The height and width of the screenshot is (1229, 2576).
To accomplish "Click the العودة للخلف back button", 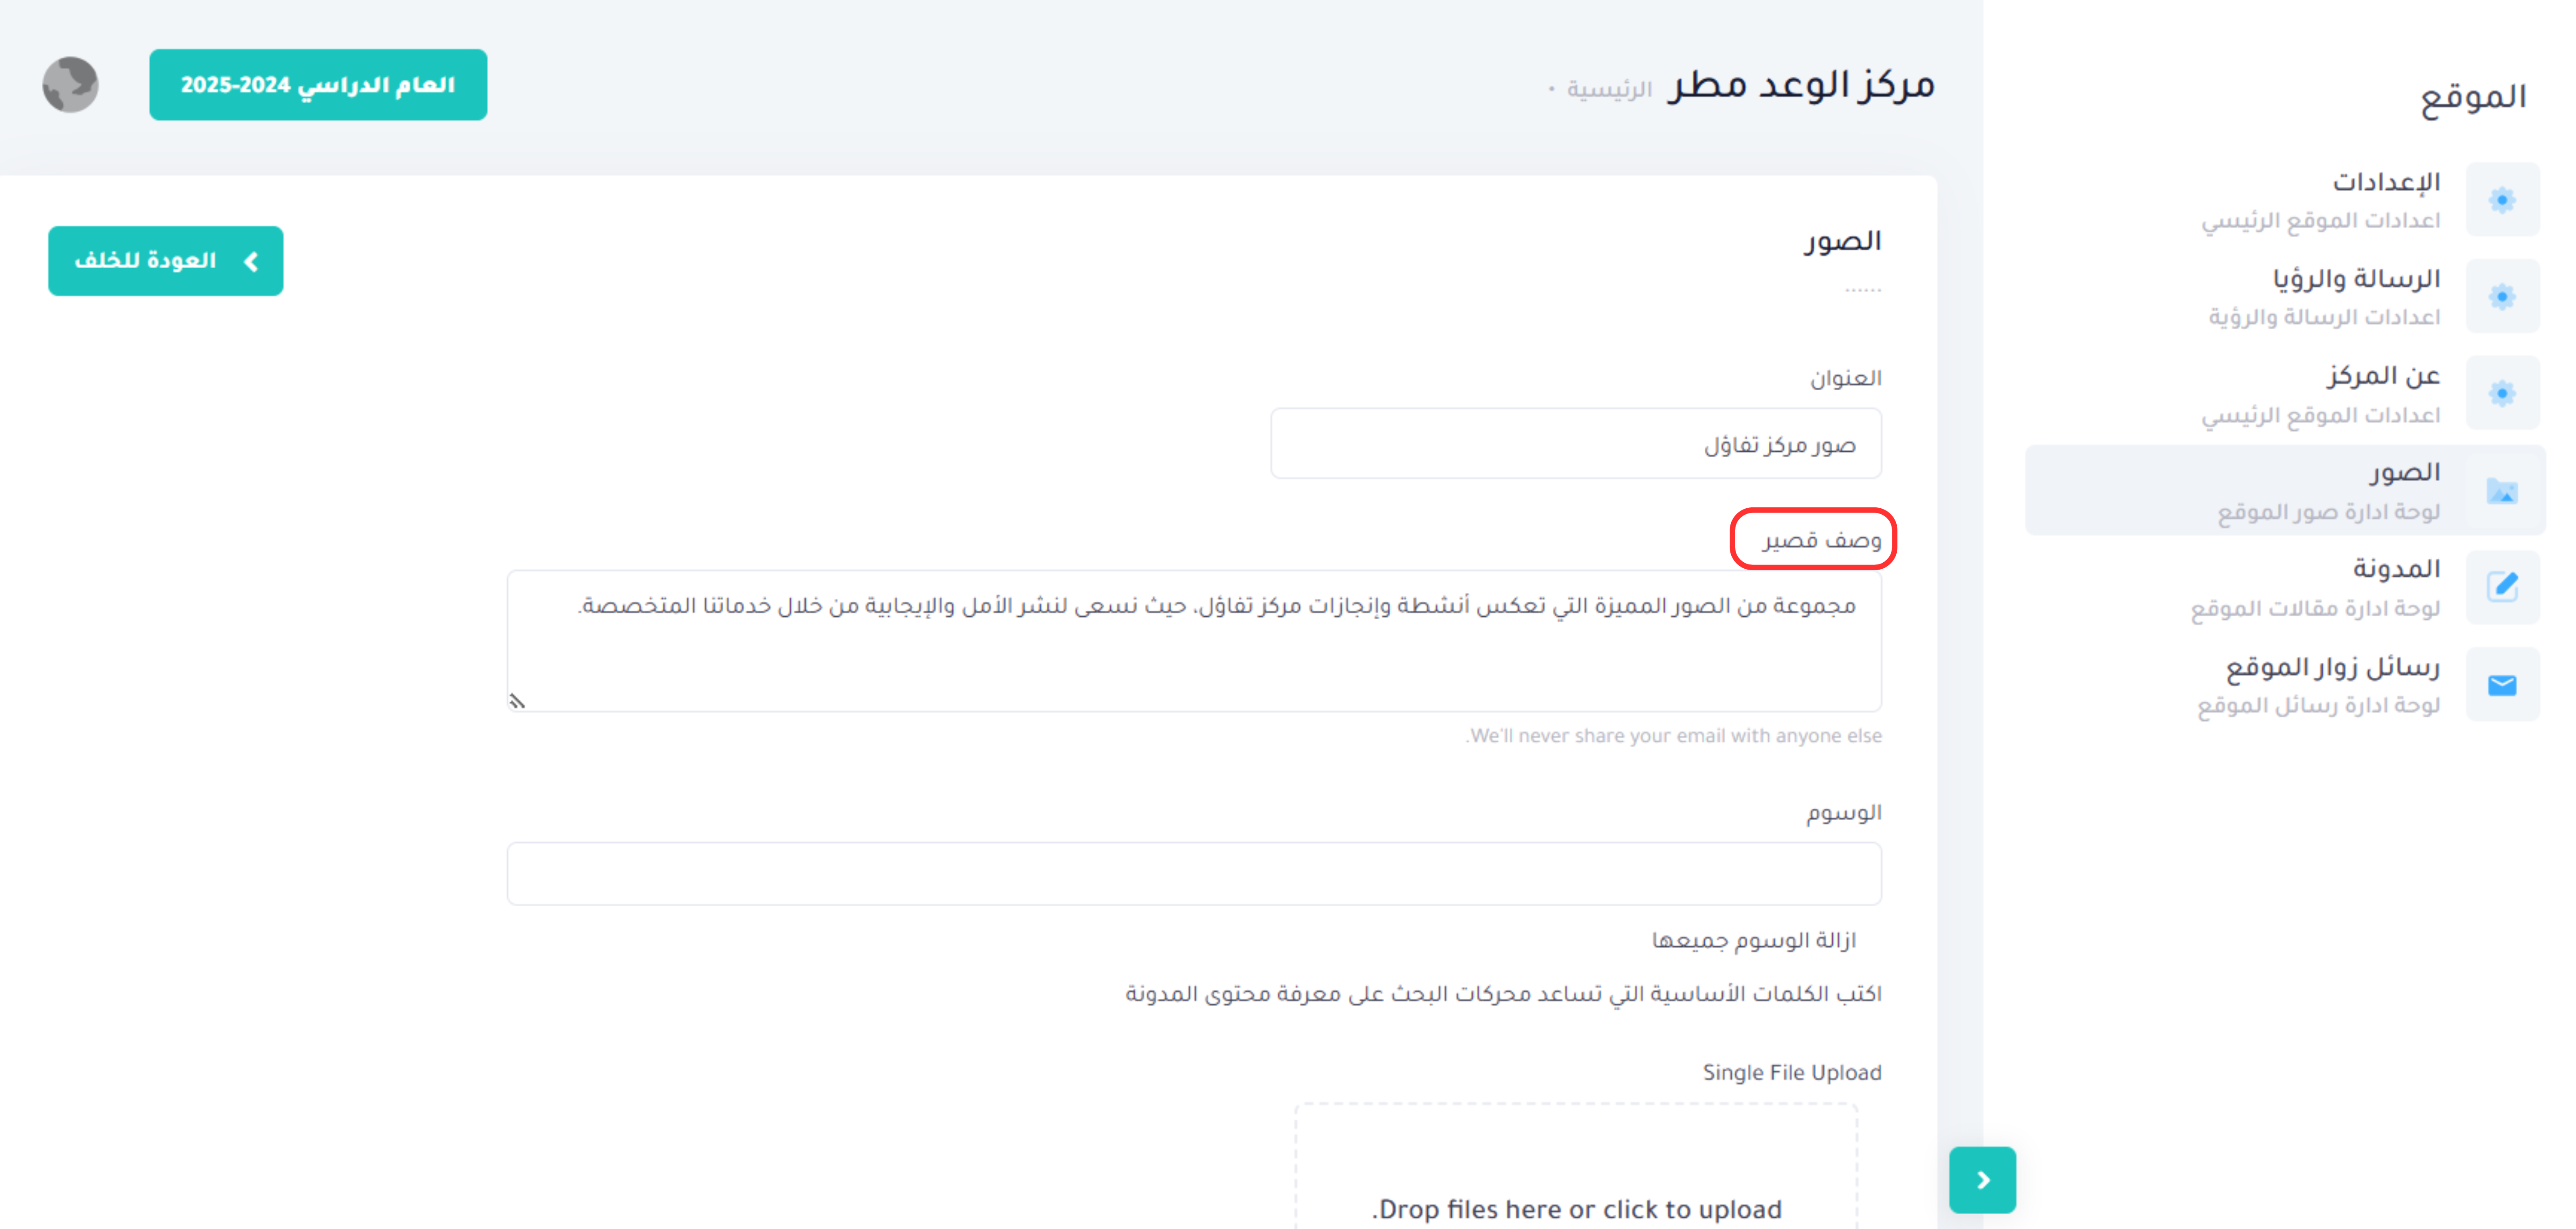I will pyautogui.click(x=166, y=261).
